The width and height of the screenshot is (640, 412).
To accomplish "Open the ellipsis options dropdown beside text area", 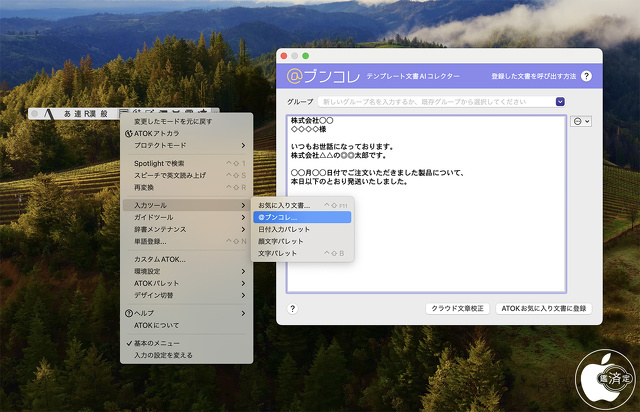I will click(580, 121).
